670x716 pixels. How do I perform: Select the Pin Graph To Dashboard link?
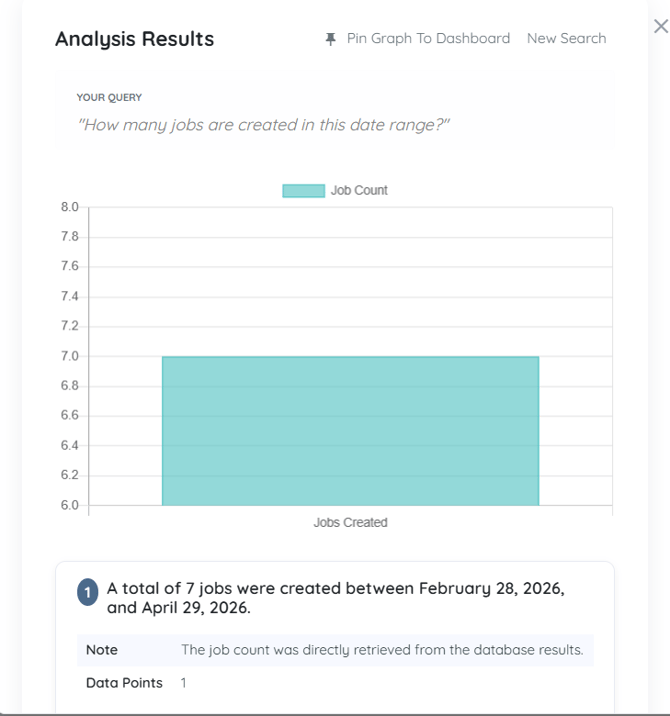click(428, 39)
